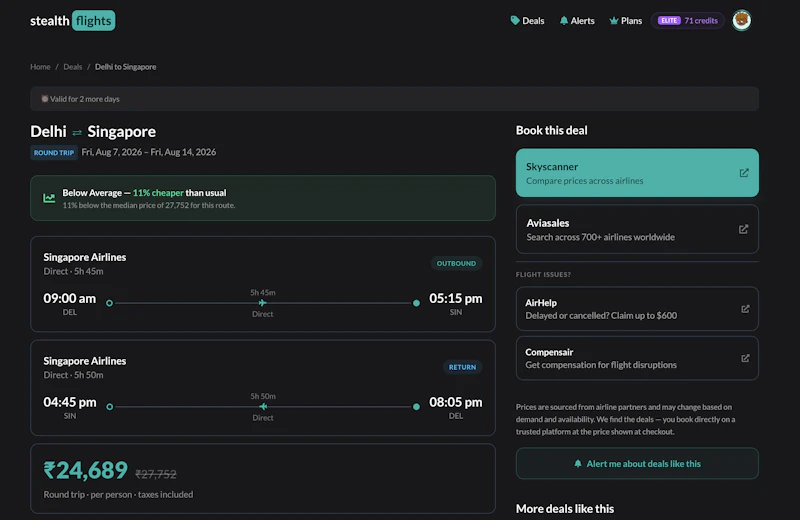Select the SIN destination code on the outbound flight

click(456, 312)
